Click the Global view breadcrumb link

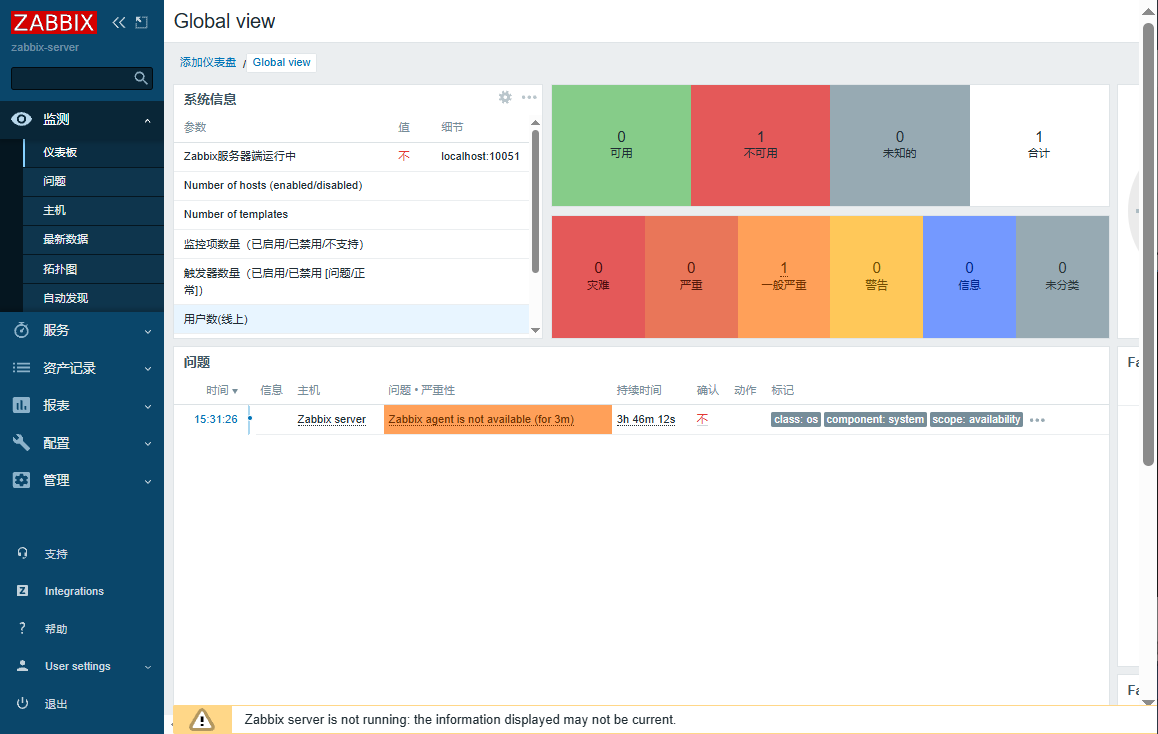(x=281, y=62)
